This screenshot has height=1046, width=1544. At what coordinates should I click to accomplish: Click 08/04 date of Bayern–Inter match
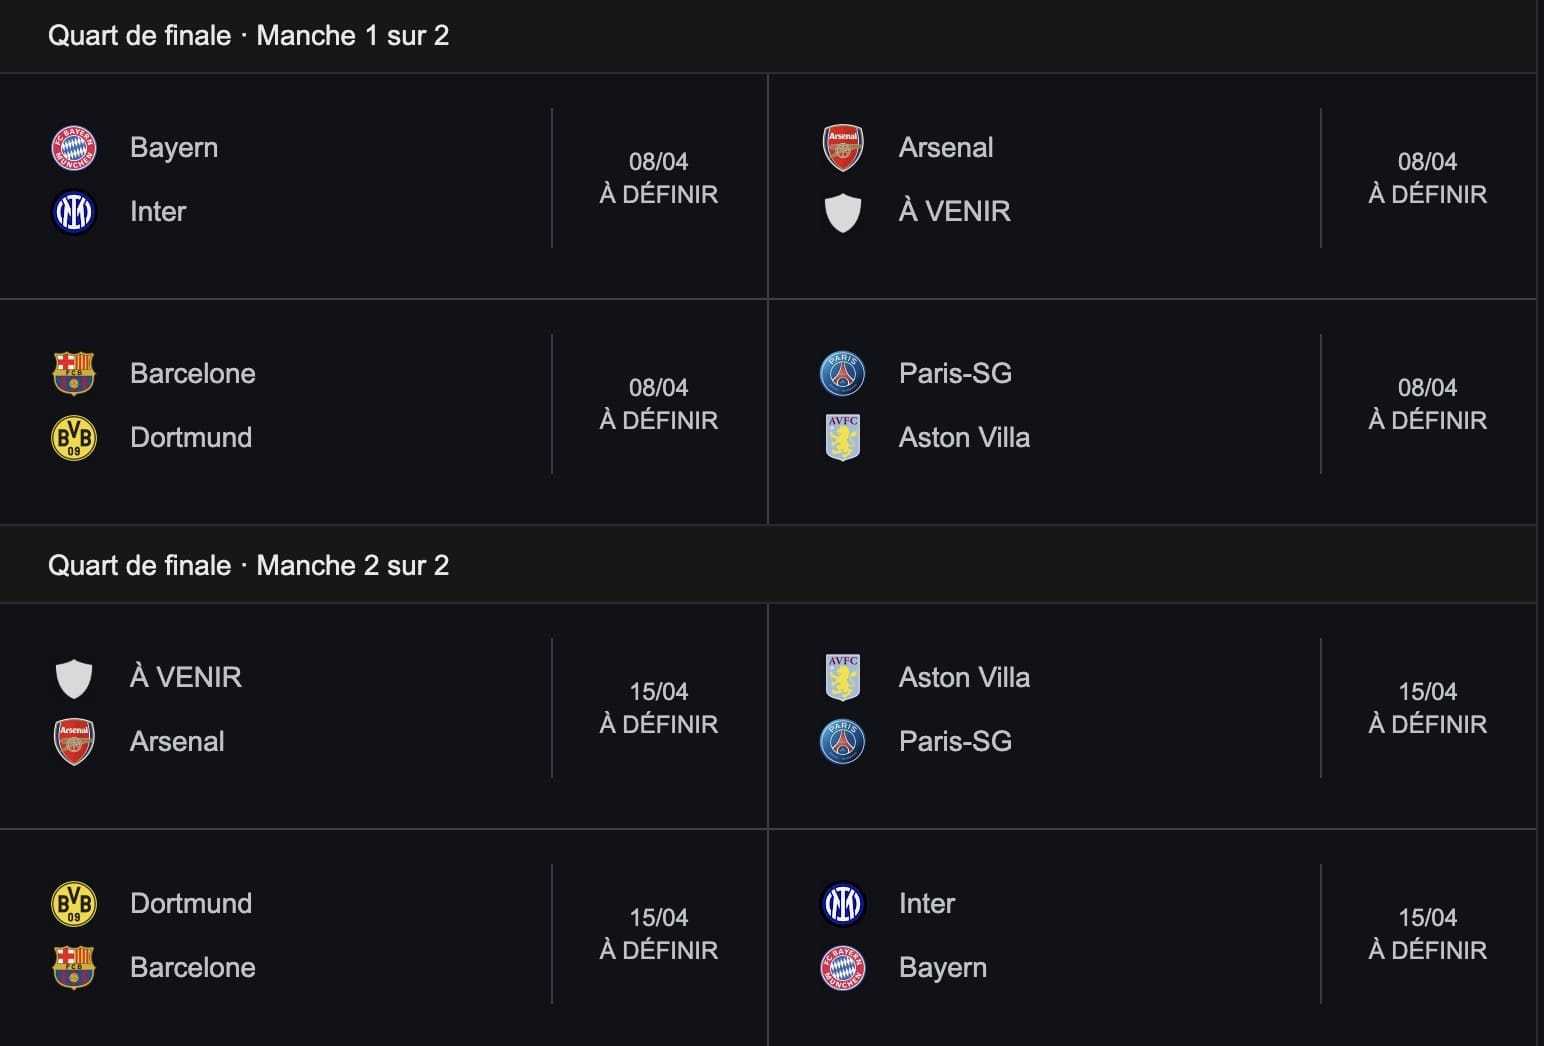coord(658,162)
